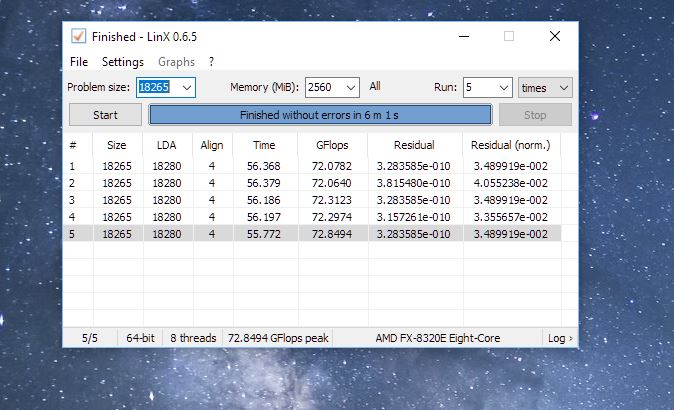Open the times unit dropdown
The image size is (674, 410).
coord(545,88)
